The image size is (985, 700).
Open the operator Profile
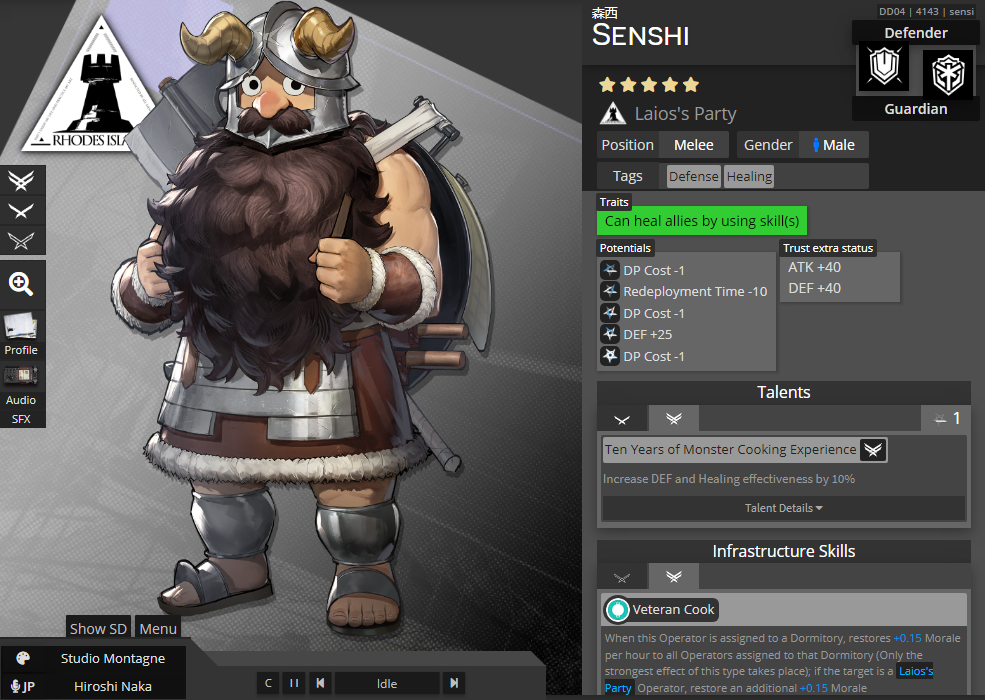pos(22,335)
